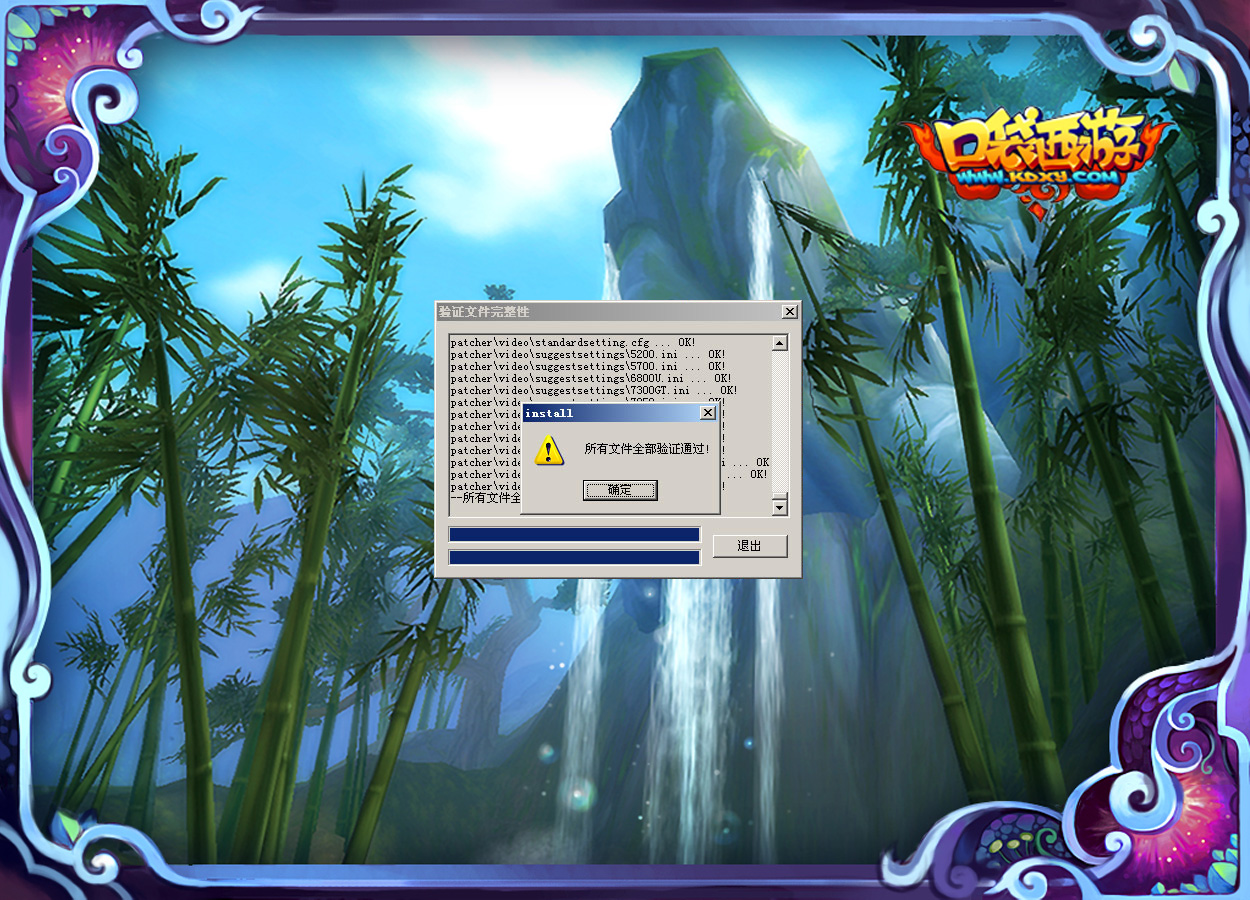Click the log scrollbar up arrow
Image resolution: width=1250 pixels, height=900 pixels.
pyautogui.click(x=780, y=343)
